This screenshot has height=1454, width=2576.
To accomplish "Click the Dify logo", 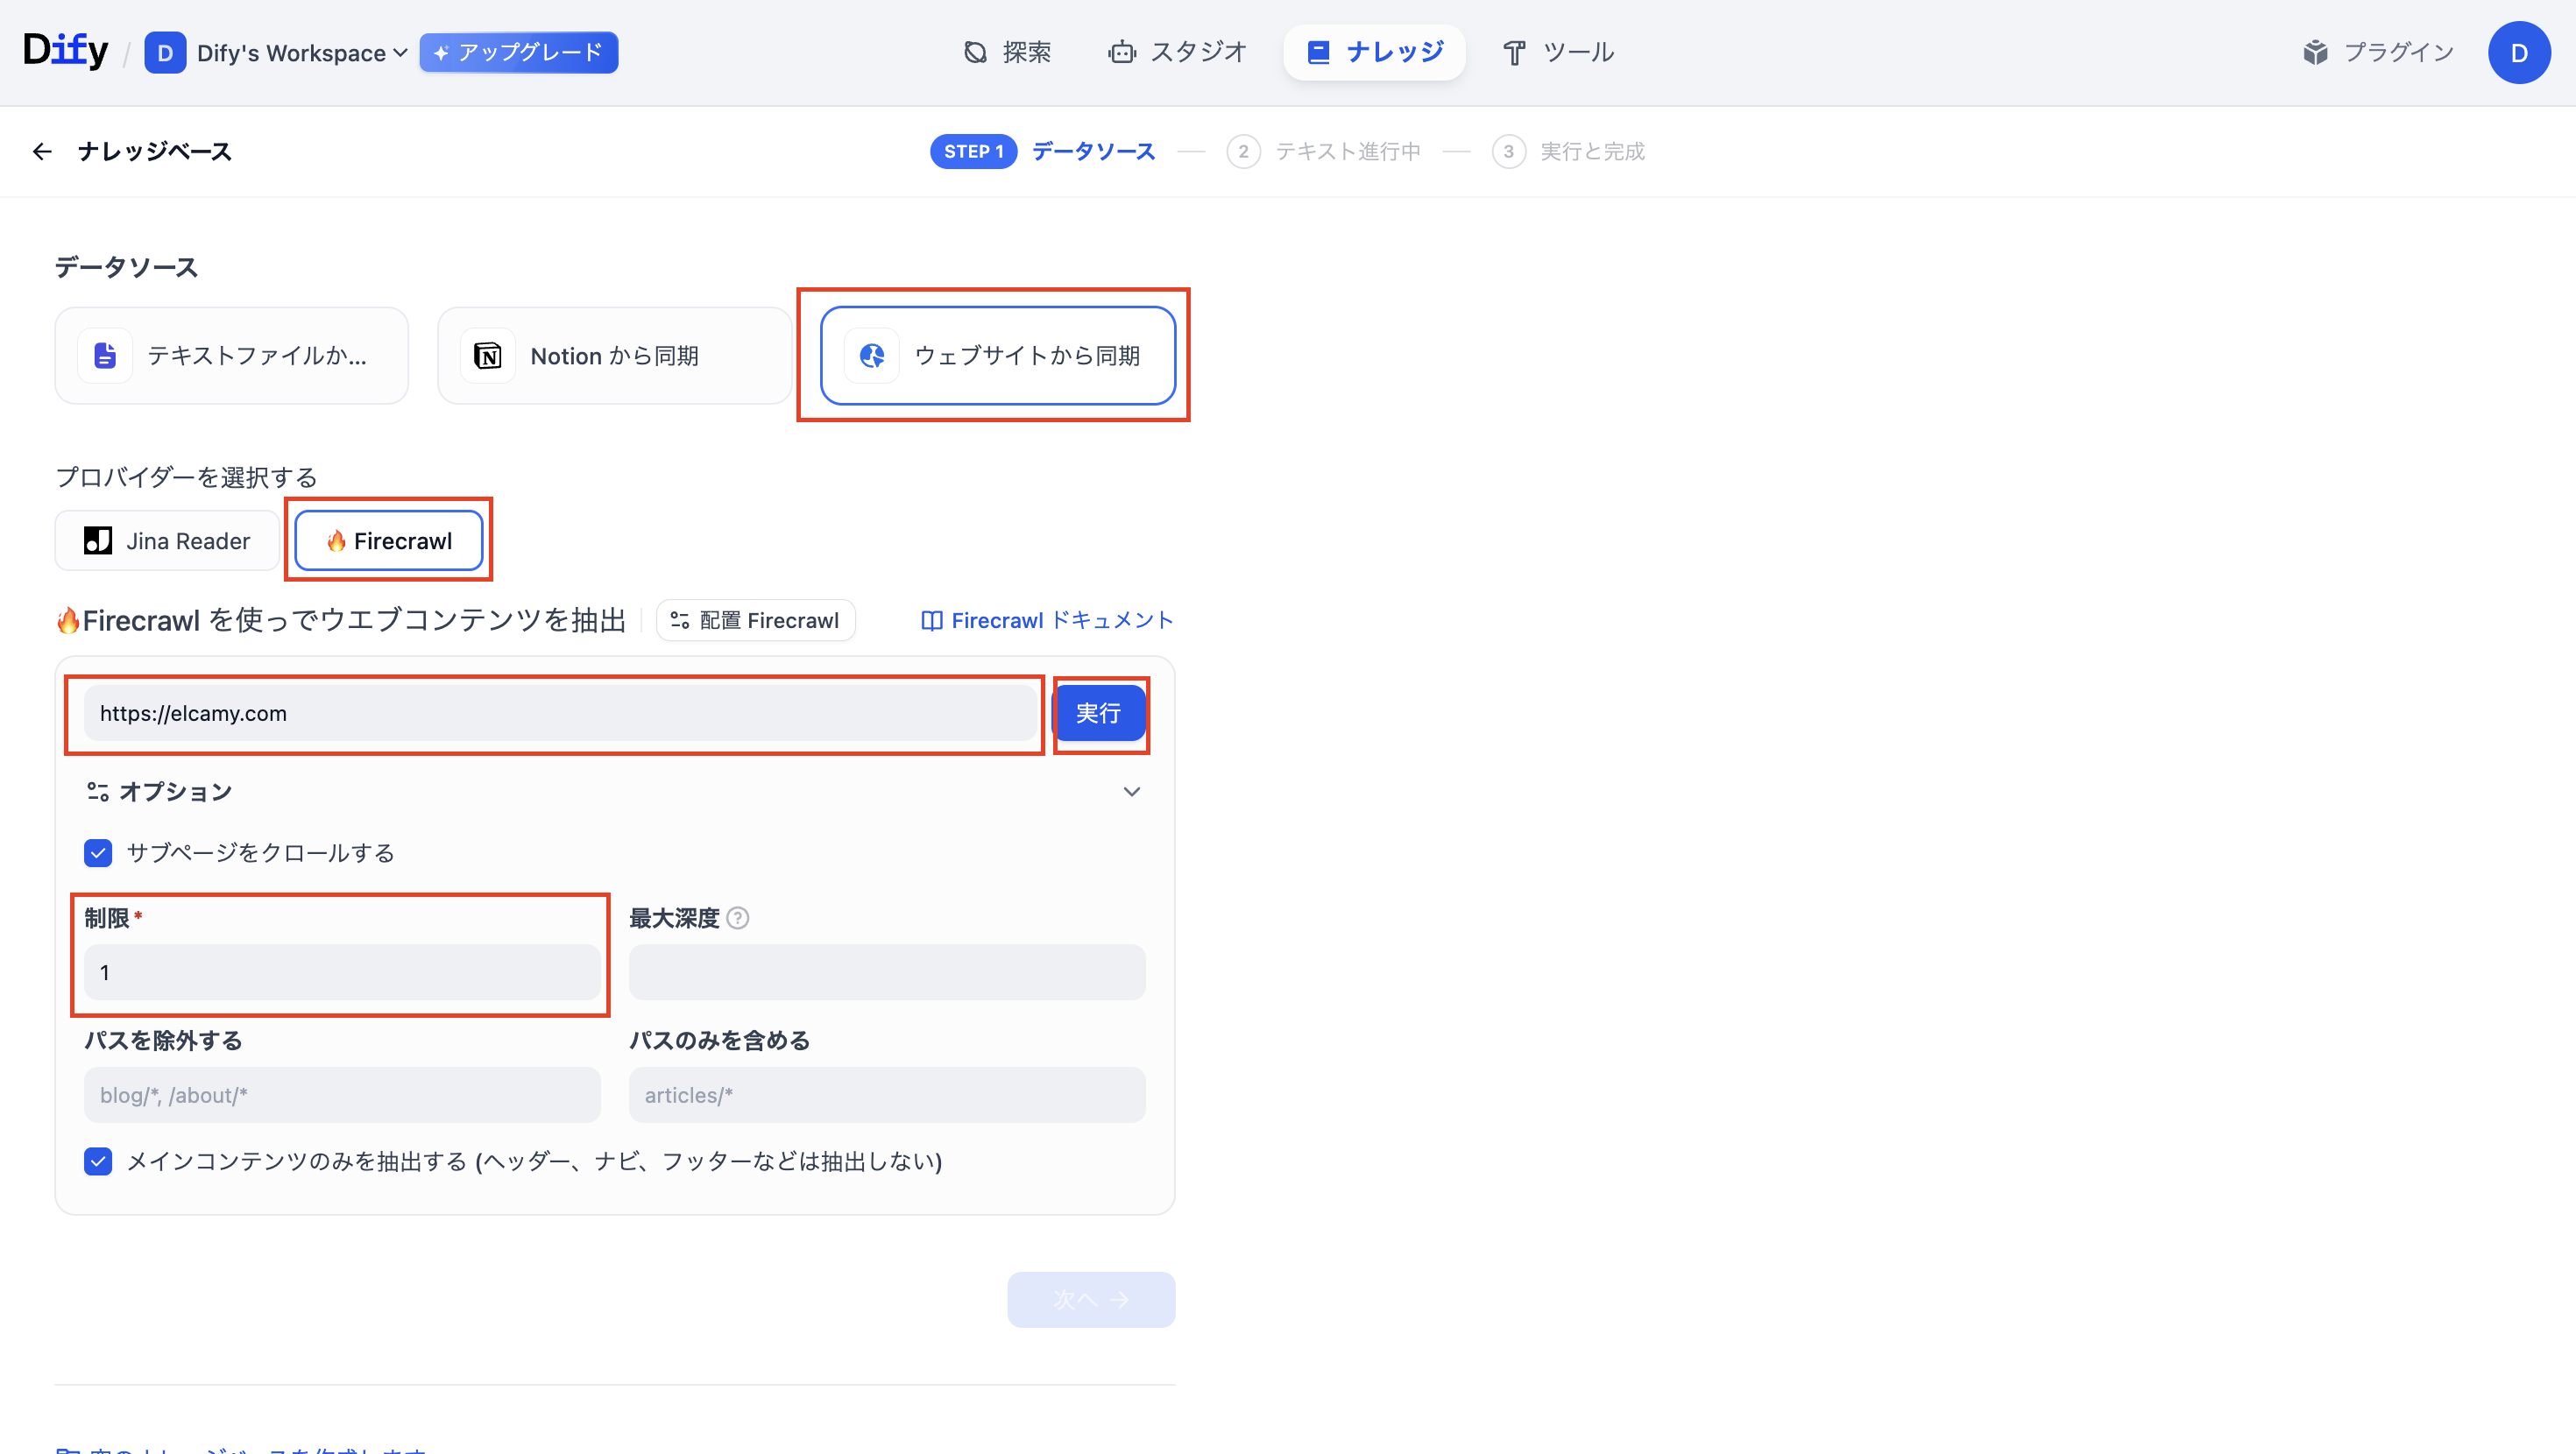I will coord(65,50).
